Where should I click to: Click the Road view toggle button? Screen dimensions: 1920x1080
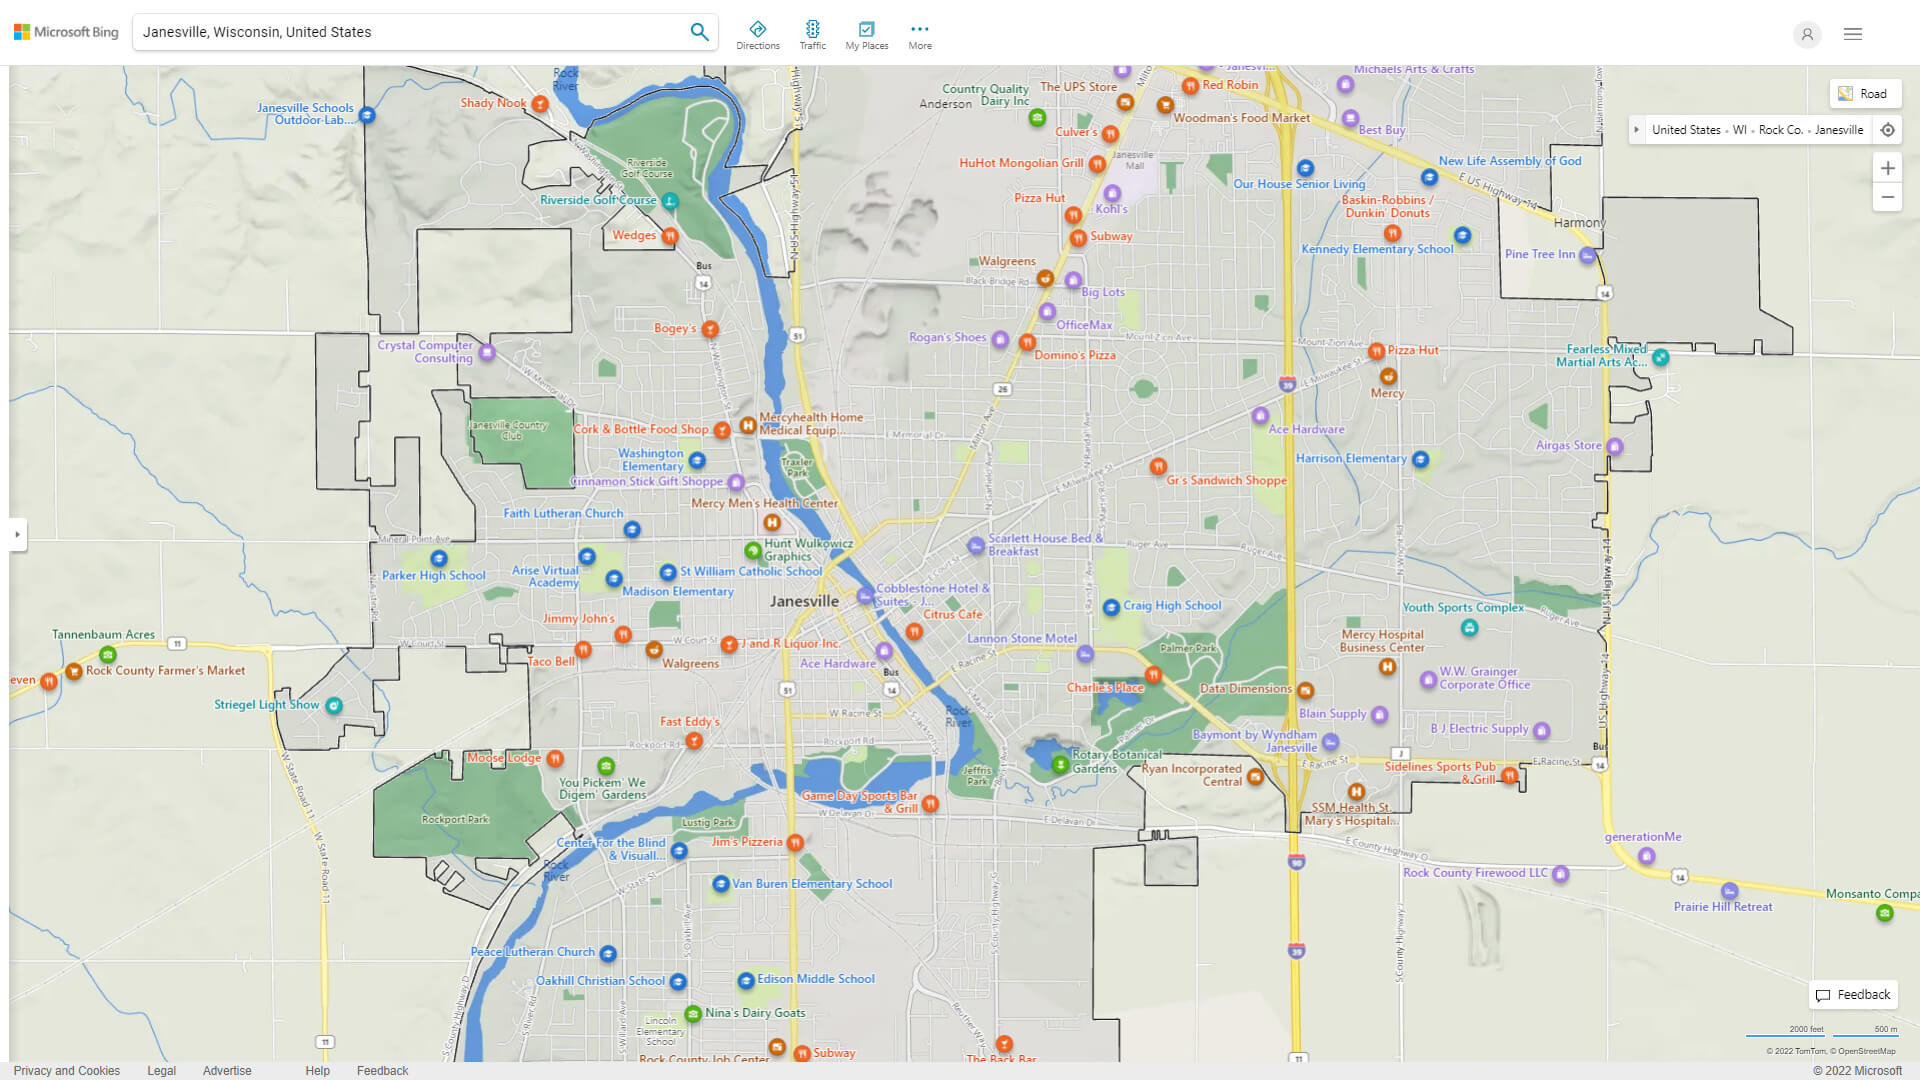click(x=1863, y=92)
